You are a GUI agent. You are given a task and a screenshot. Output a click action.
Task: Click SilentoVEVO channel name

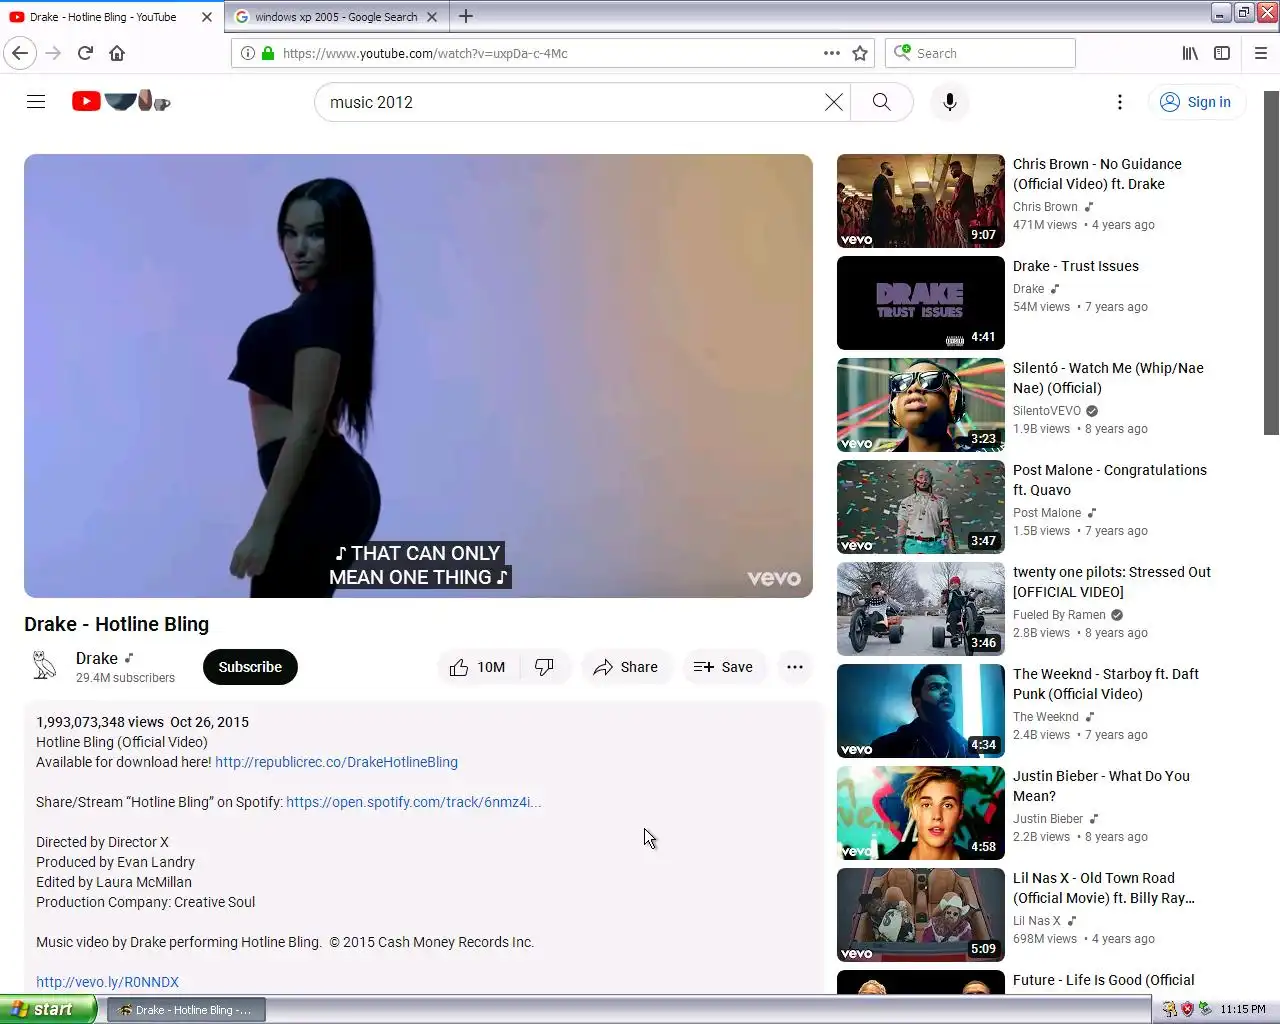click(1047, 411)
